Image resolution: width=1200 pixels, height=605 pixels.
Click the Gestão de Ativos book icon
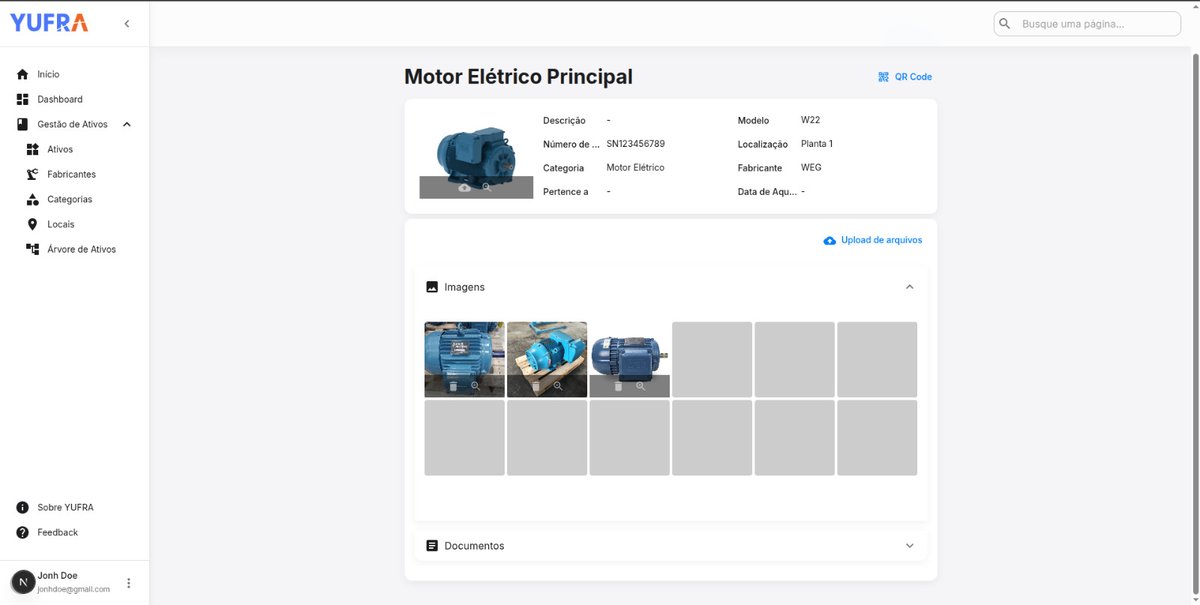click(22, 124)
